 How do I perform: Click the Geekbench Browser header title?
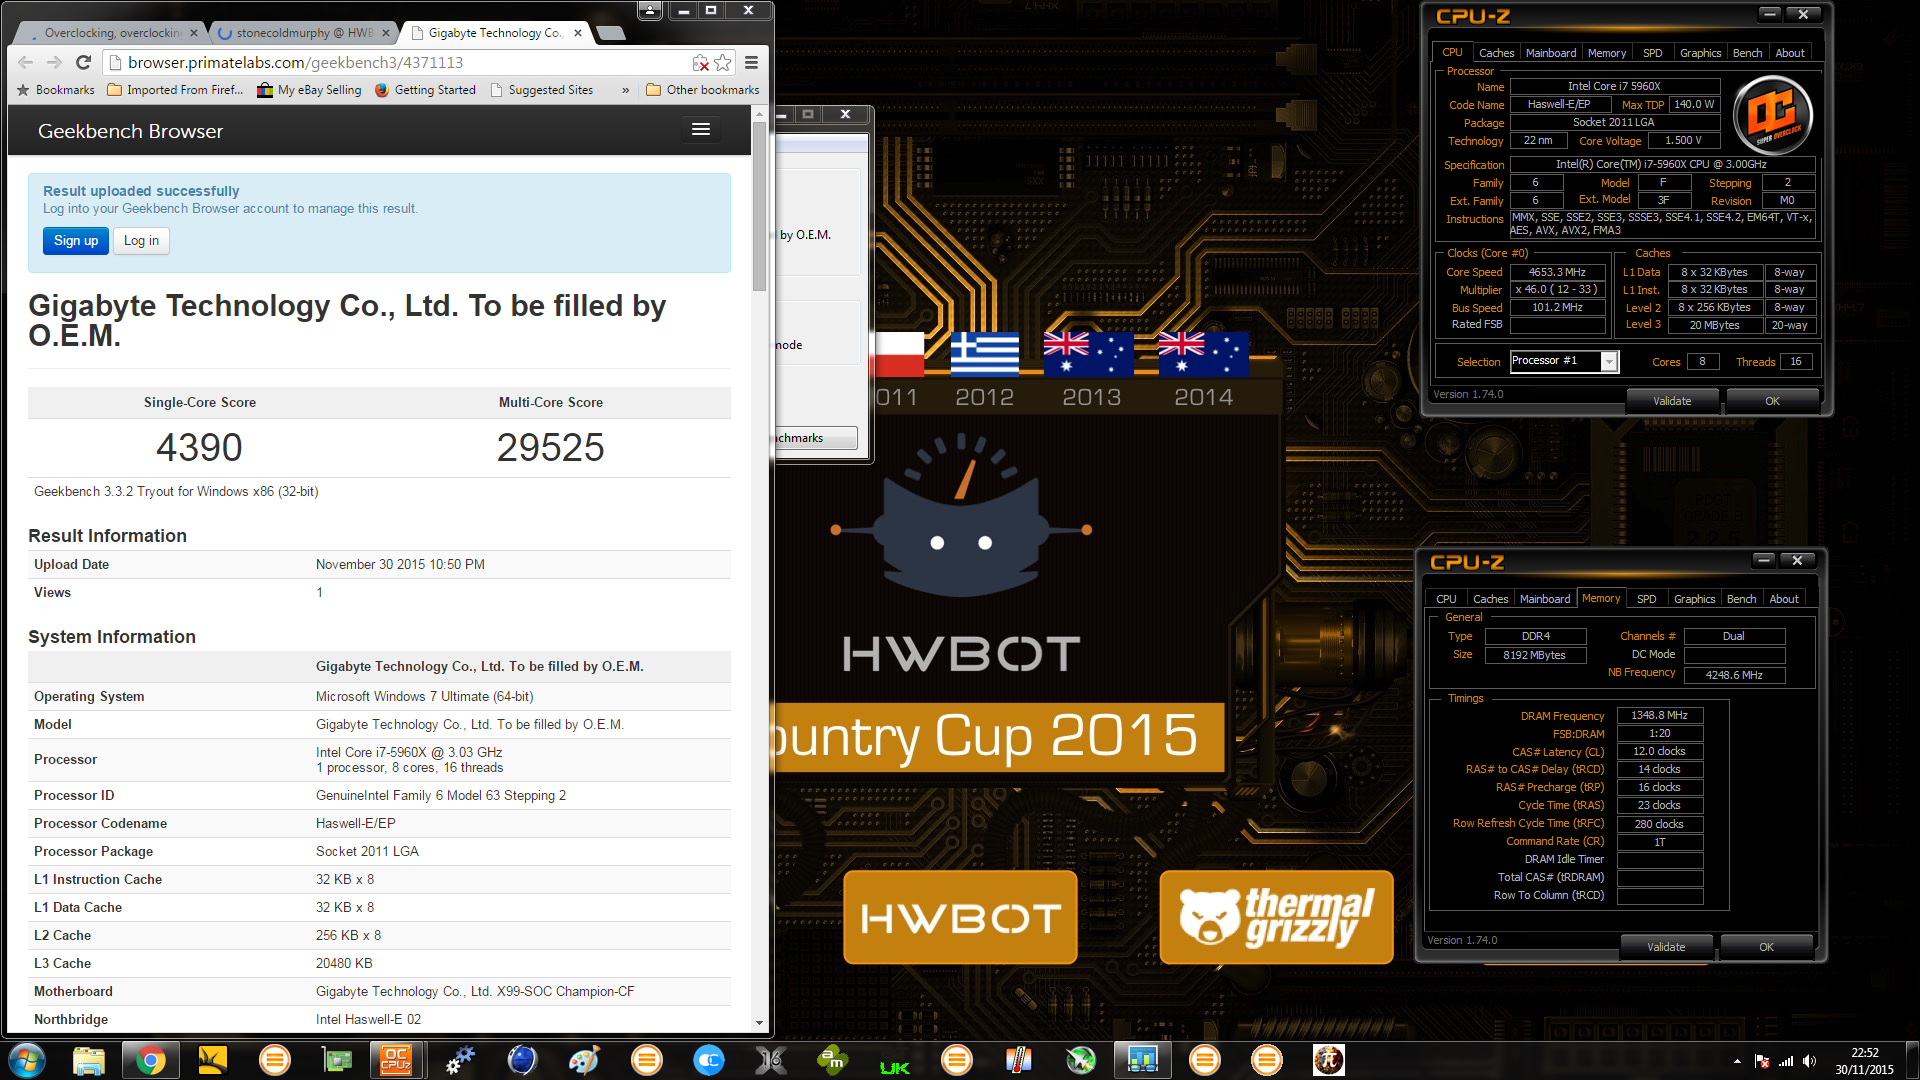[x=130, y=131]
